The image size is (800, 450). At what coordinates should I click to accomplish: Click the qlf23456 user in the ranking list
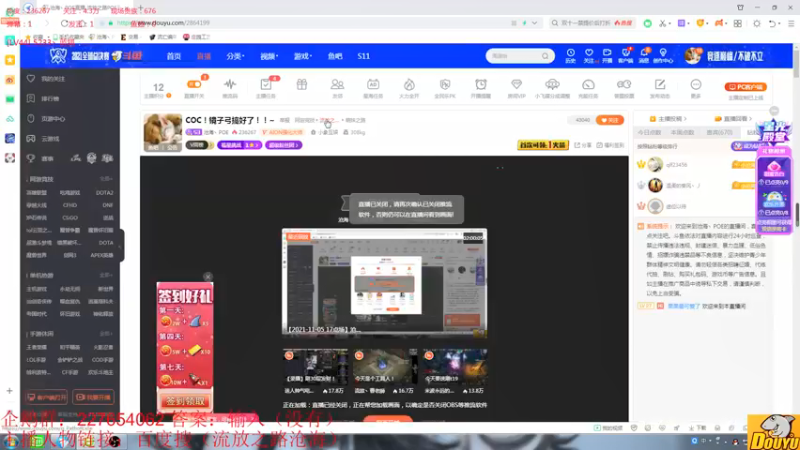[677, 165]
